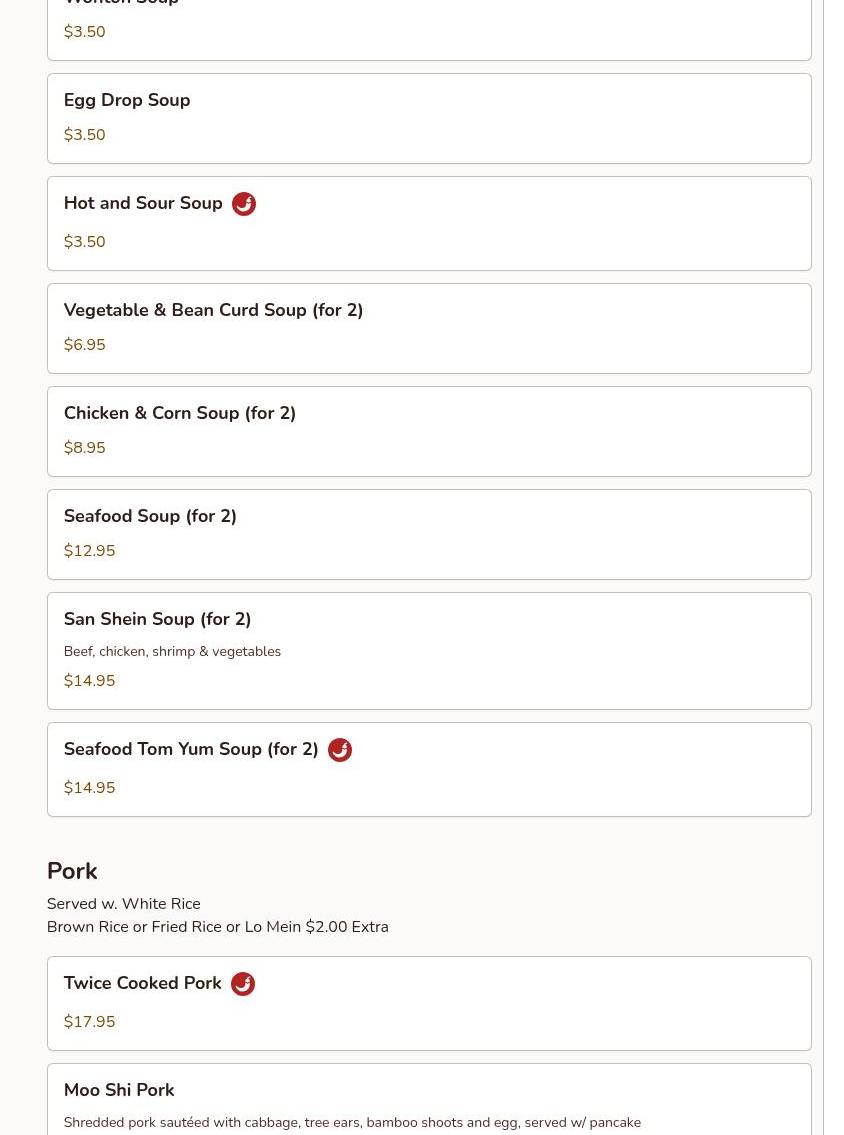Click the $17.95 Twice Cooked Pork price

tap(89, 1021)
